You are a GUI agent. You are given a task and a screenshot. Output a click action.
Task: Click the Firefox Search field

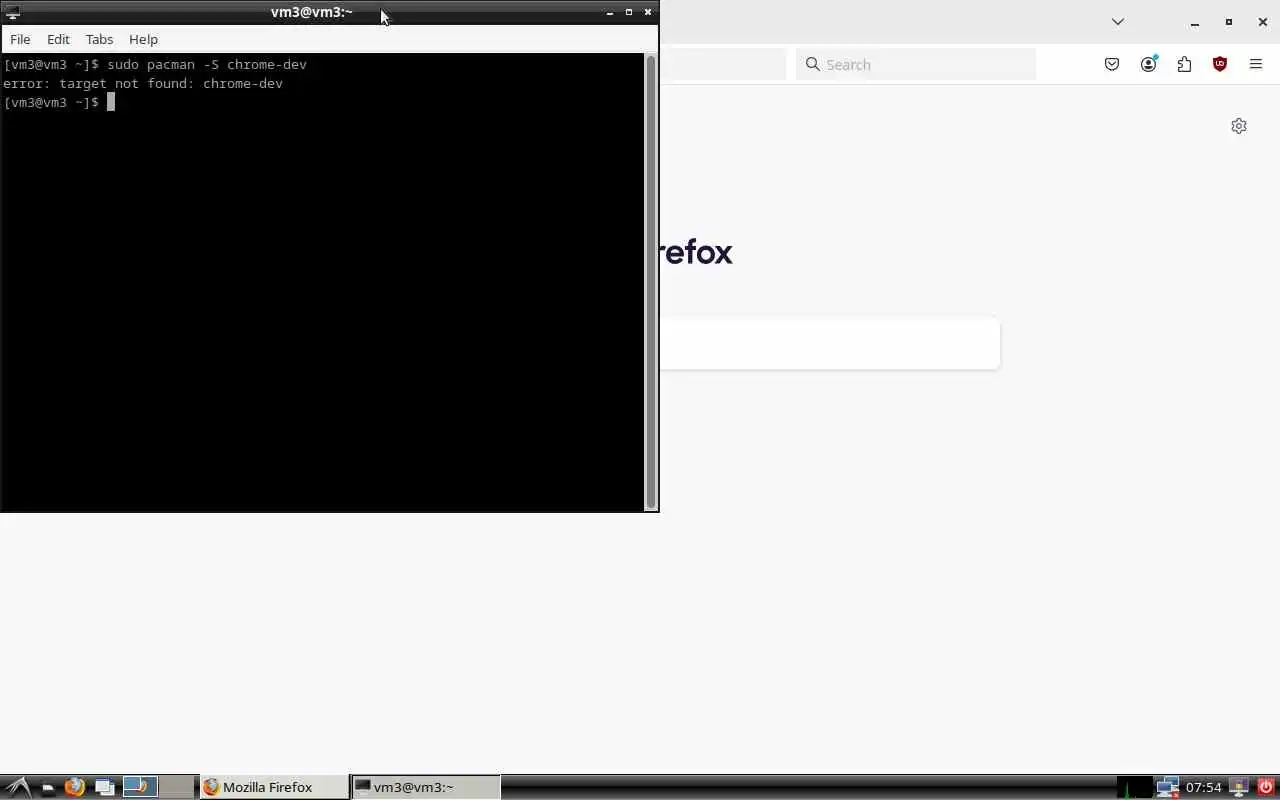[916, 64]
